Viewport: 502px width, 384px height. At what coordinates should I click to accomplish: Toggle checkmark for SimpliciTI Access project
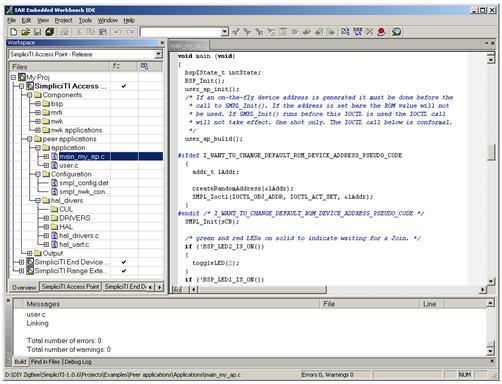(x=124, y=86)
